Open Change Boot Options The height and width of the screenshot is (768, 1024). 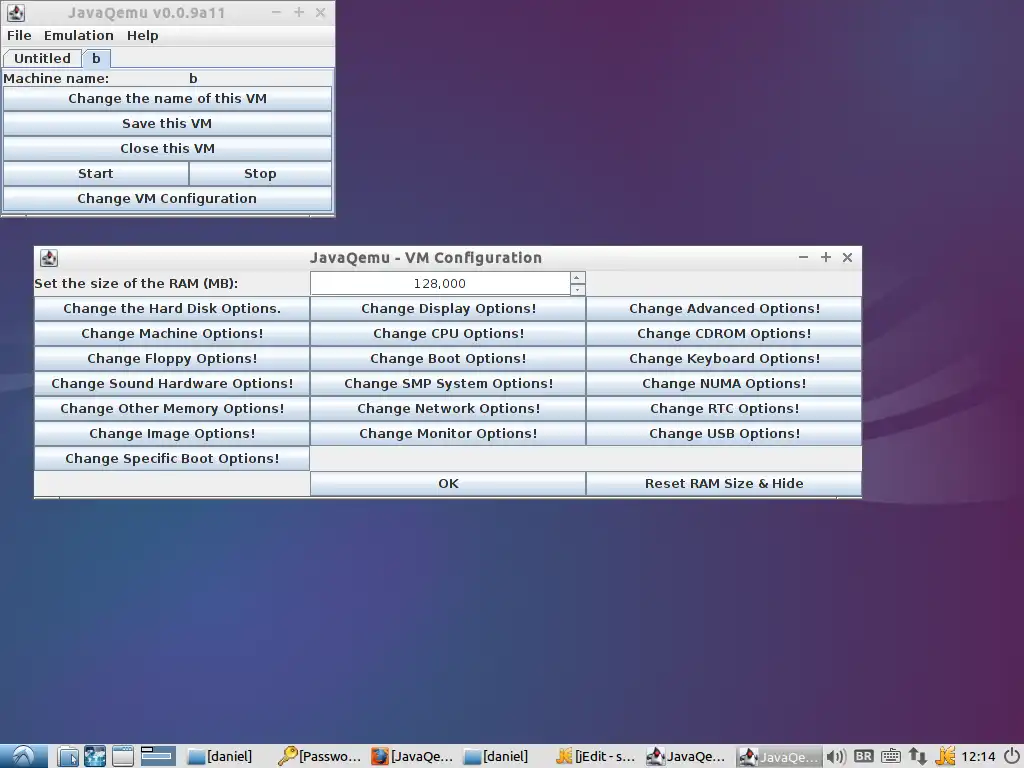point(448,359)
